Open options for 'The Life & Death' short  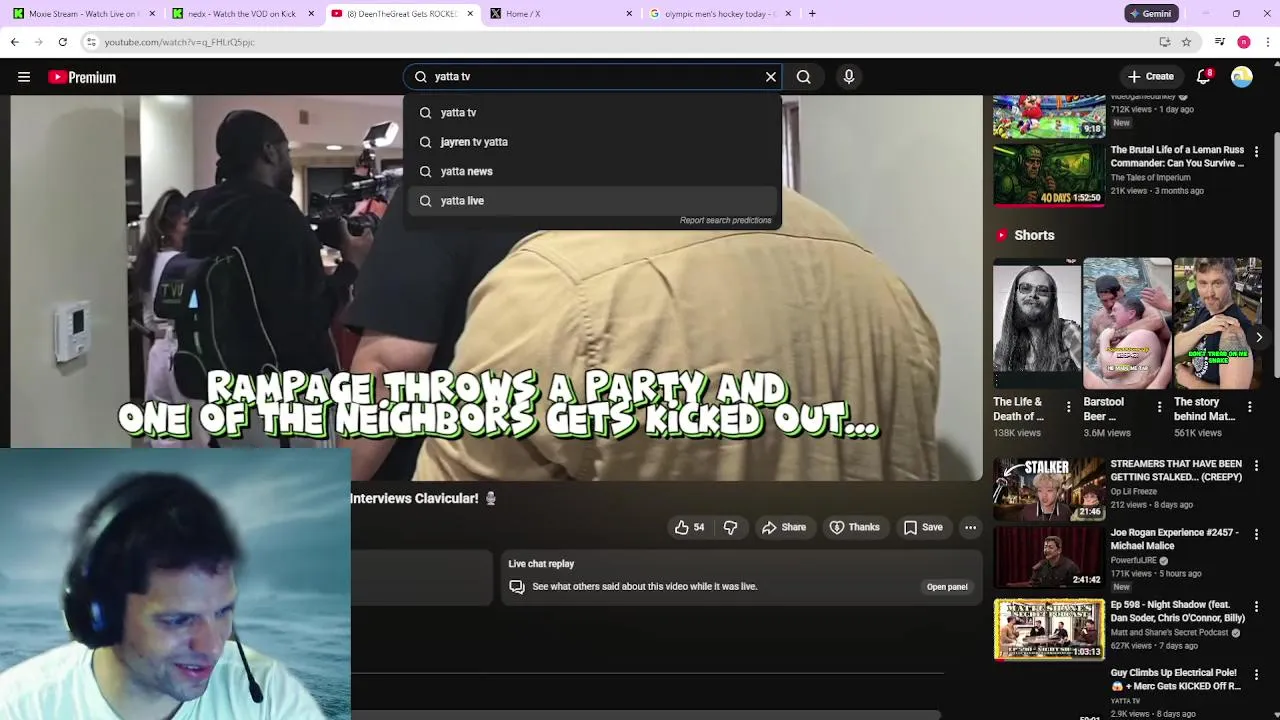[1068, 407]
